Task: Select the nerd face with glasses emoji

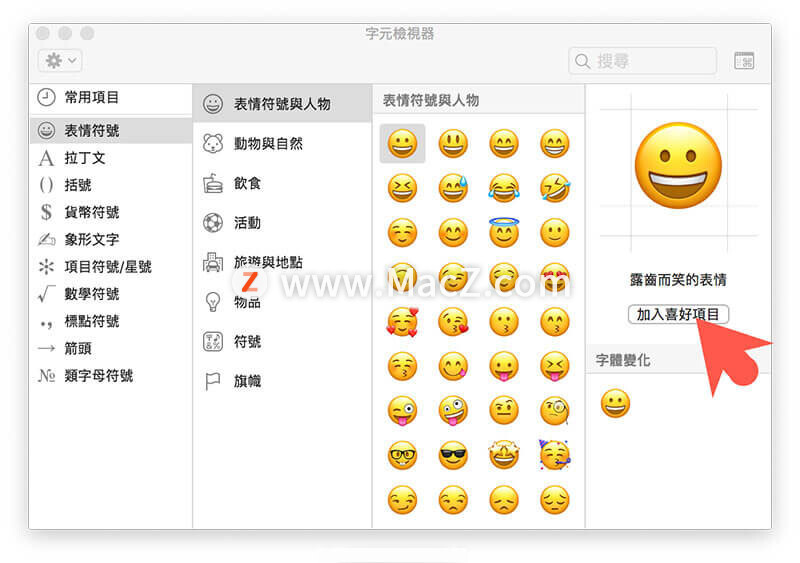Action: click(403, 455)
